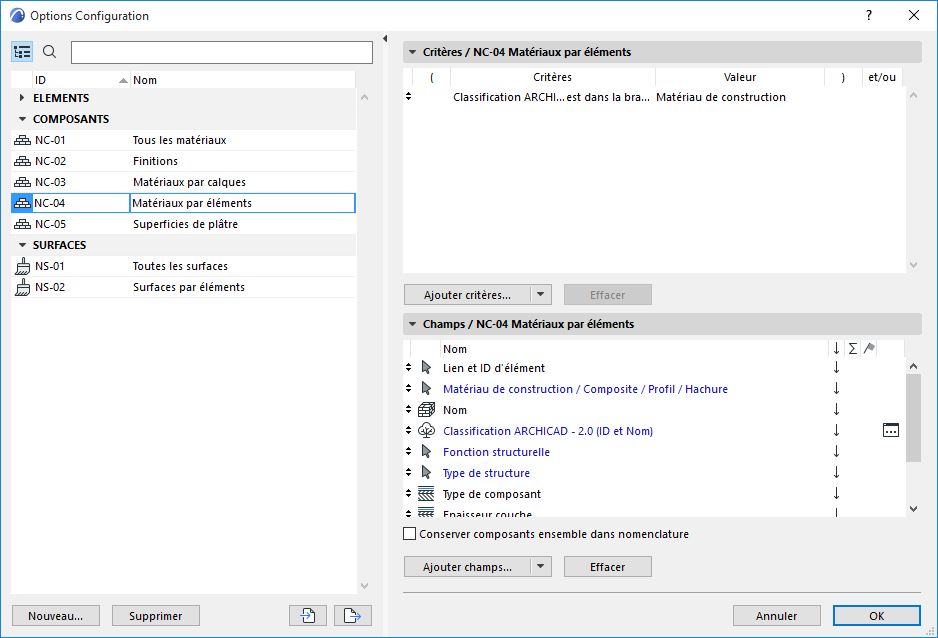Collapse the Critères panel section
This screenshot has height=638, width=938.
(411, 52)
